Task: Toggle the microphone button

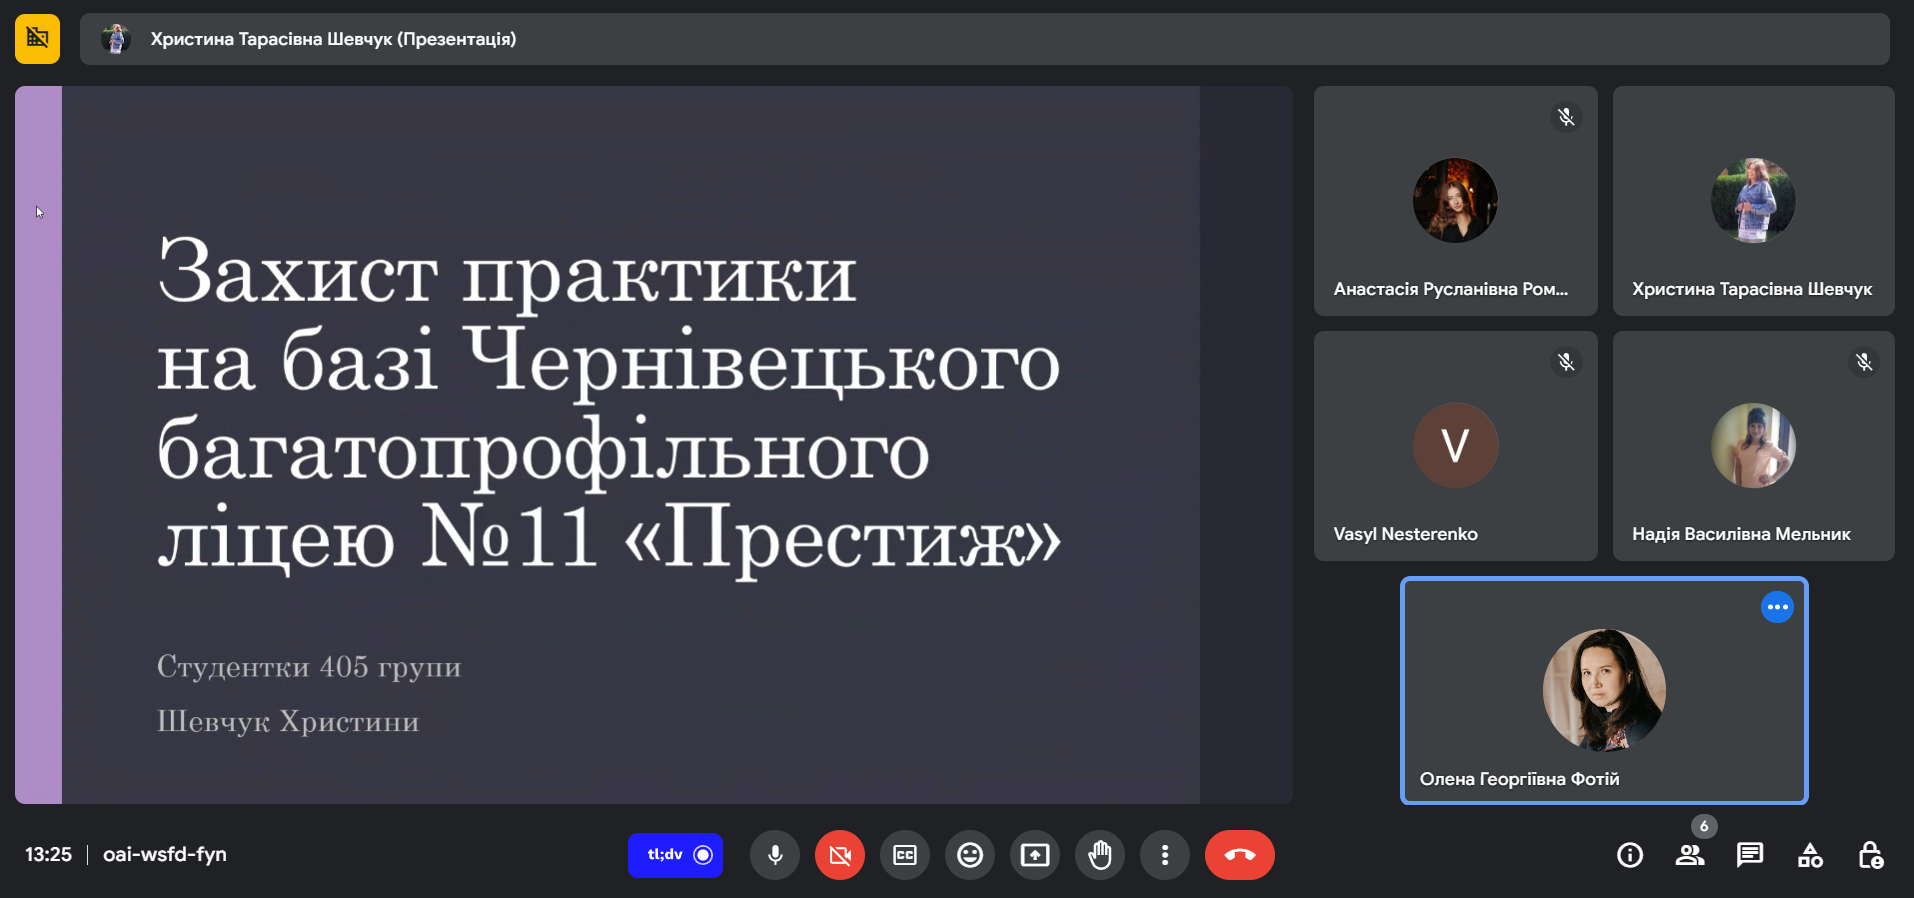Action: (x=775, y=855)
